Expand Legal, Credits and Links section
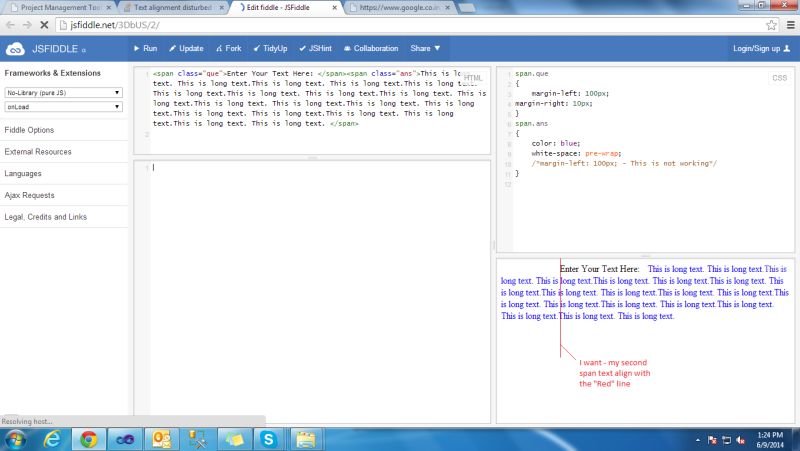800x451 pixels. 64,217
